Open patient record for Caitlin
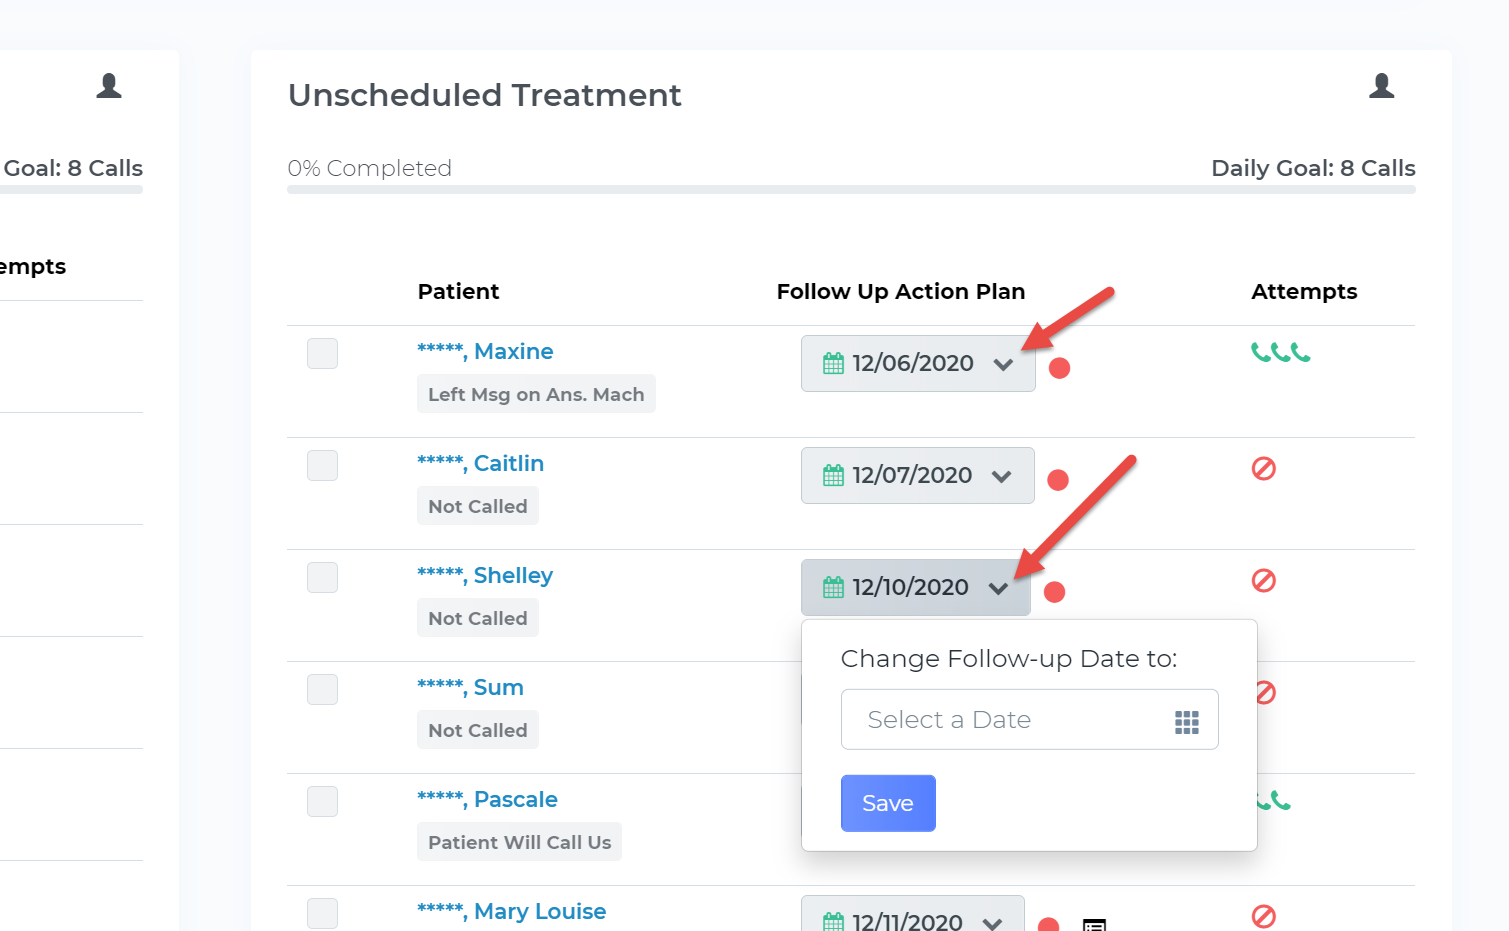 tap(480, 462)
